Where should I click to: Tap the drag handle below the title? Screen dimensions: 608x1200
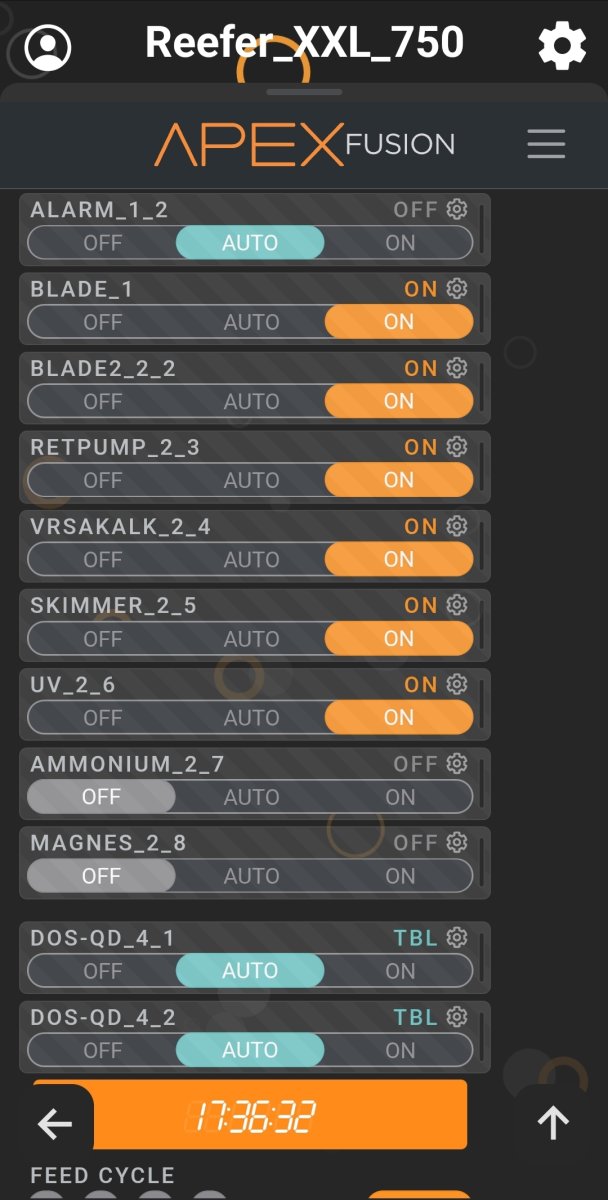tap(304, 92)
